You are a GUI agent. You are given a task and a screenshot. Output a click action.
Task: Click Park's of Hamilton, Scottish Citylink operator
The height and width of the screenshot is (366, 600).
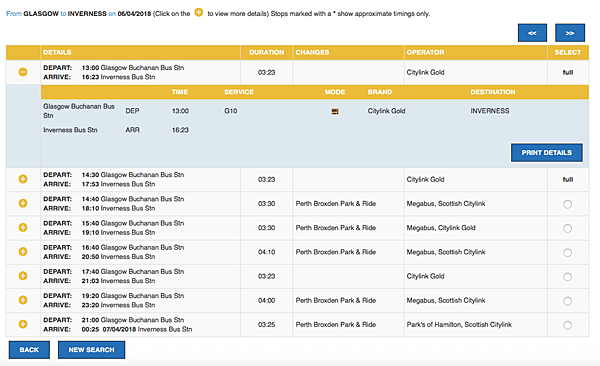click(459, 325)
